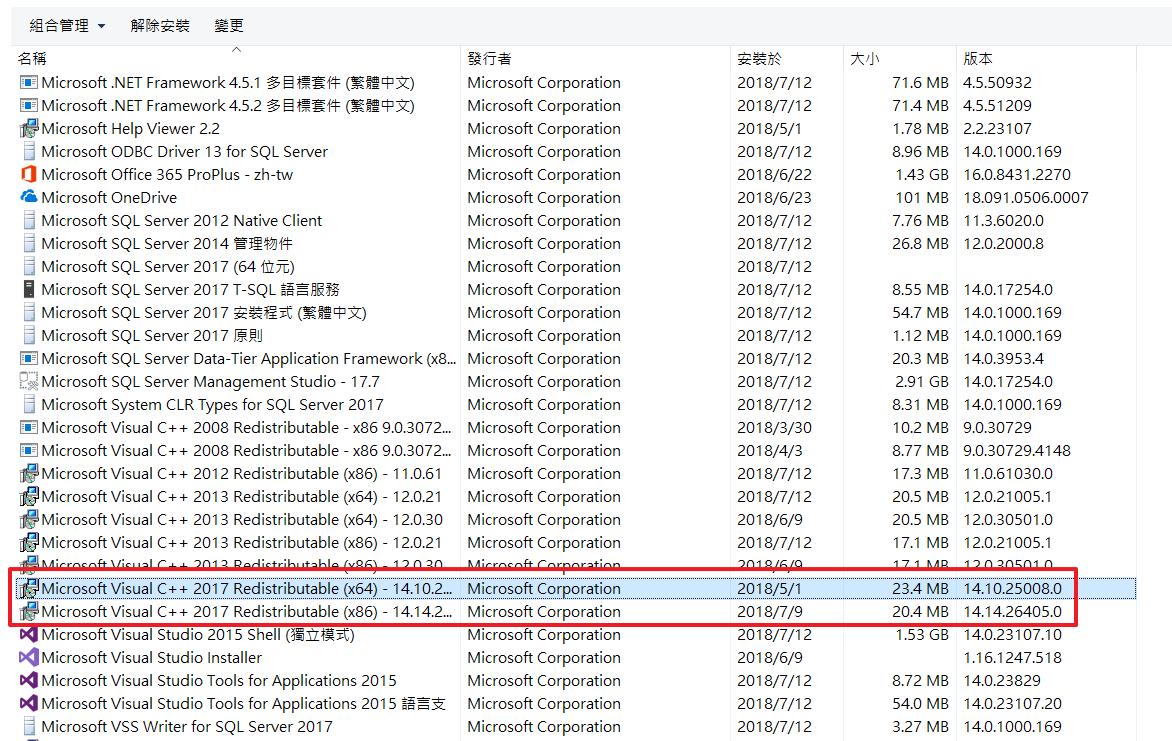Click the Tools for Applications 2015 語言支 icon
Screen dimensions: 1172x741
(x=28, y=704)
